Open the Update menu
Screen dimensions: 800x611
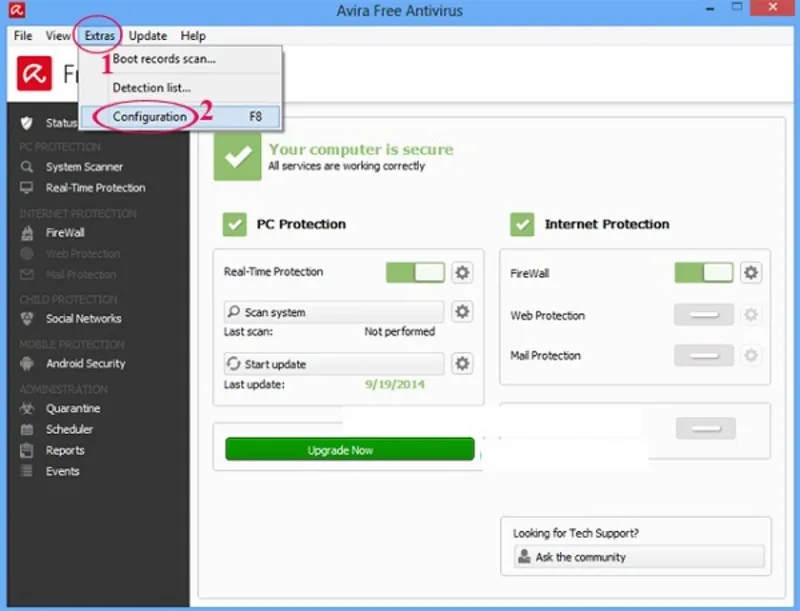pos(148,35)
